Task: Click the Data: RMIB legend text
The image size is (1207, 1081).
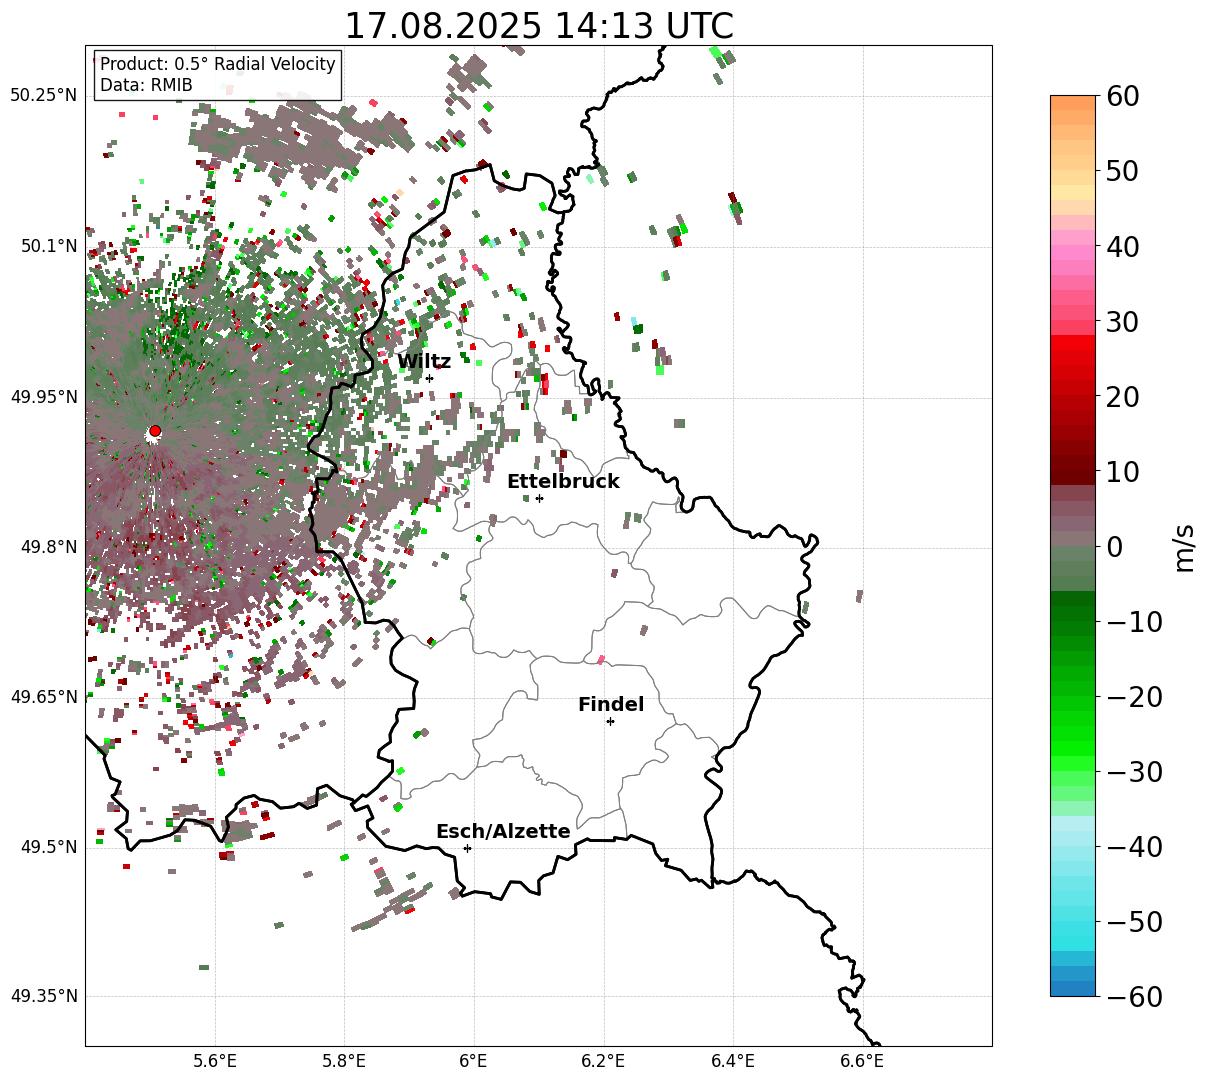Action: (x=146, y=85)
